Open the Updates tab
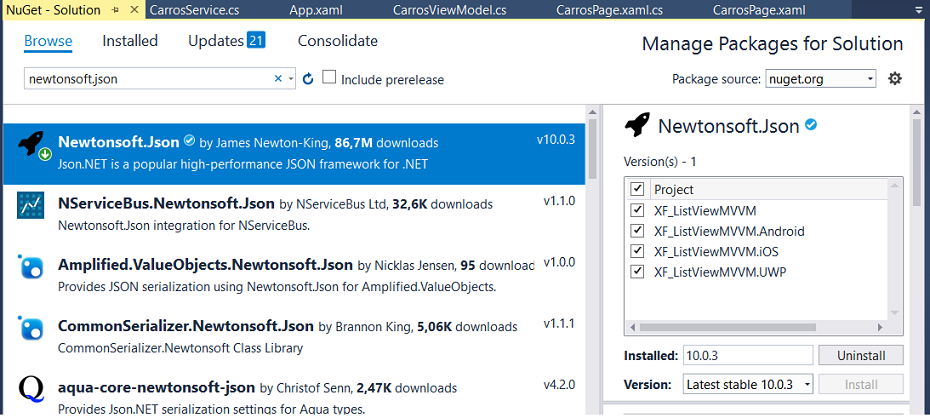This screenshot has height=418, width=930. pos(216,40)
